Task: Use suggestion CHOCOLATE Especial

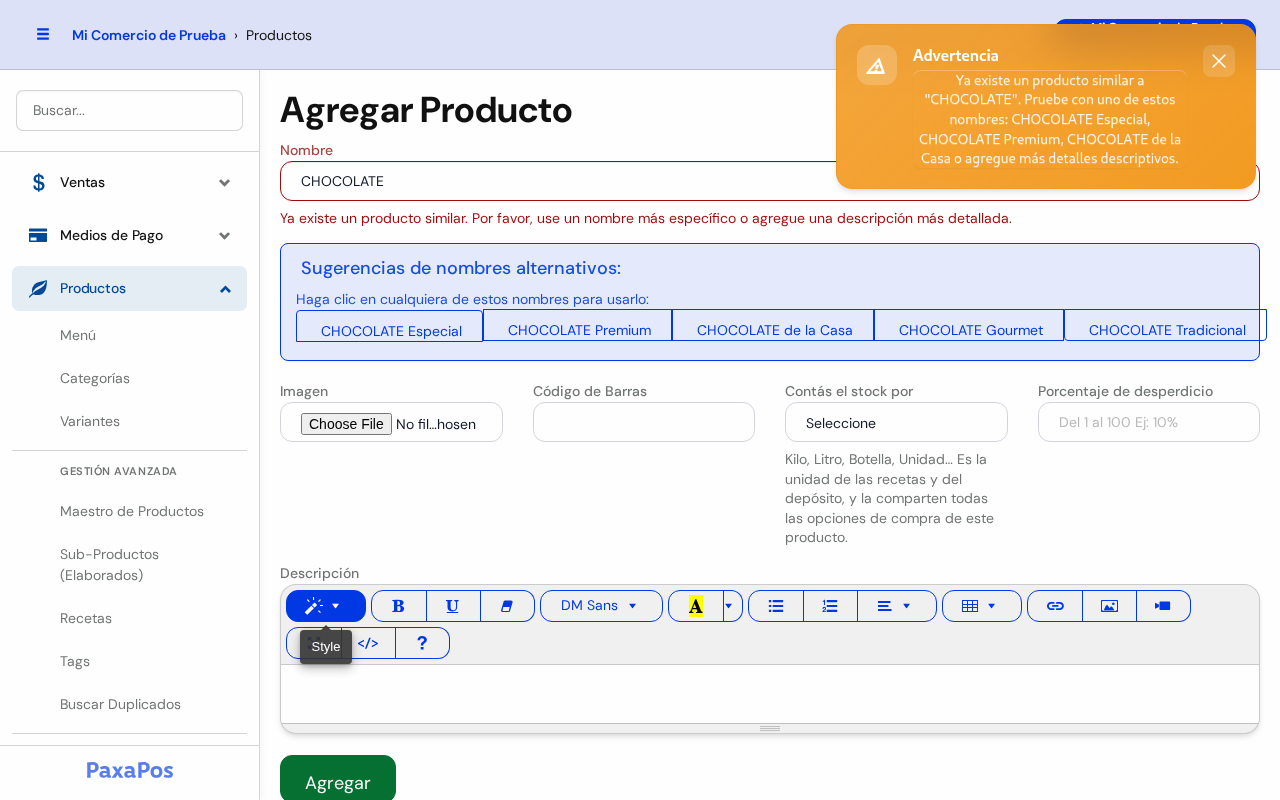Action: tap(390, 326)
